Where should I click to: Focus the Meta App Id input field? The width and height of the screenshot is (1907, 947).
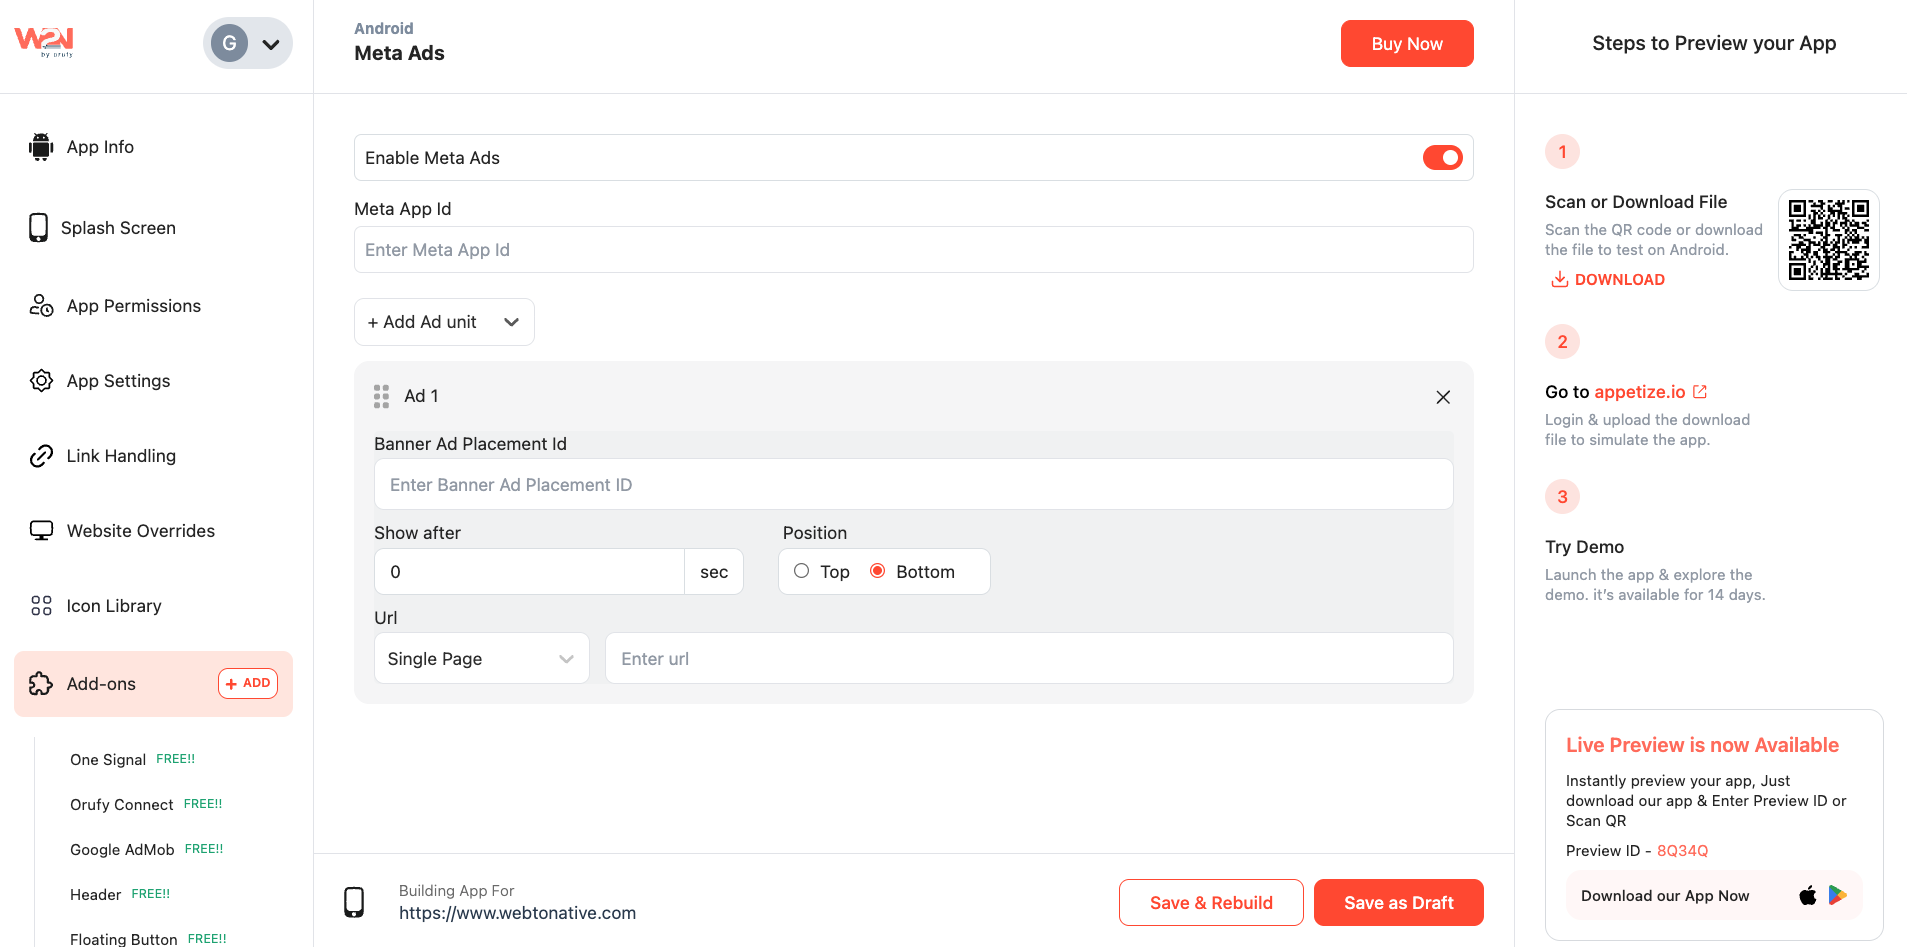pos(913,250)
